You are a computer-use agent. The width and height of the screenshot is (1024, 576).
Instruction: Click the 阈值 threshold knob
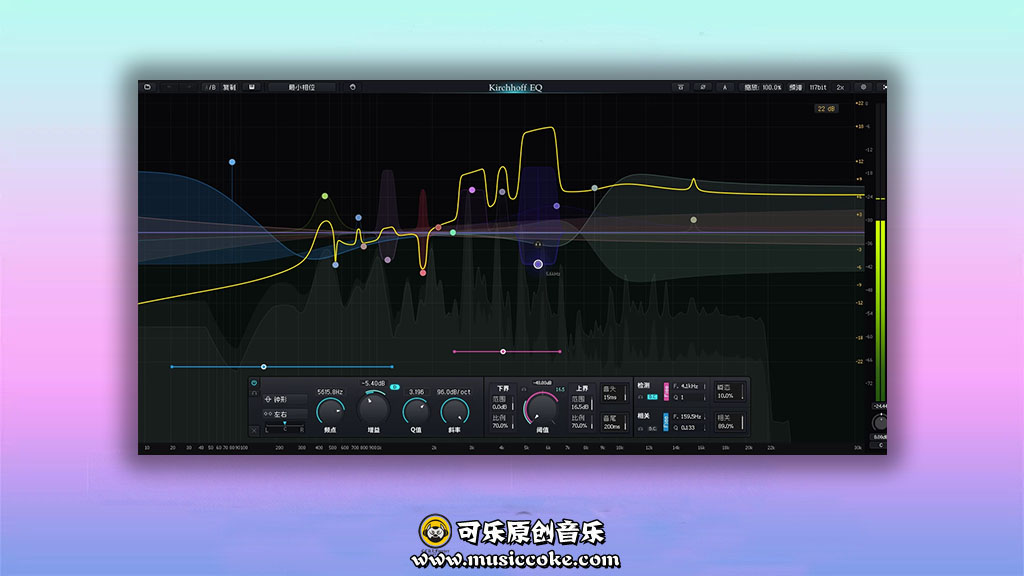(541, 409)
